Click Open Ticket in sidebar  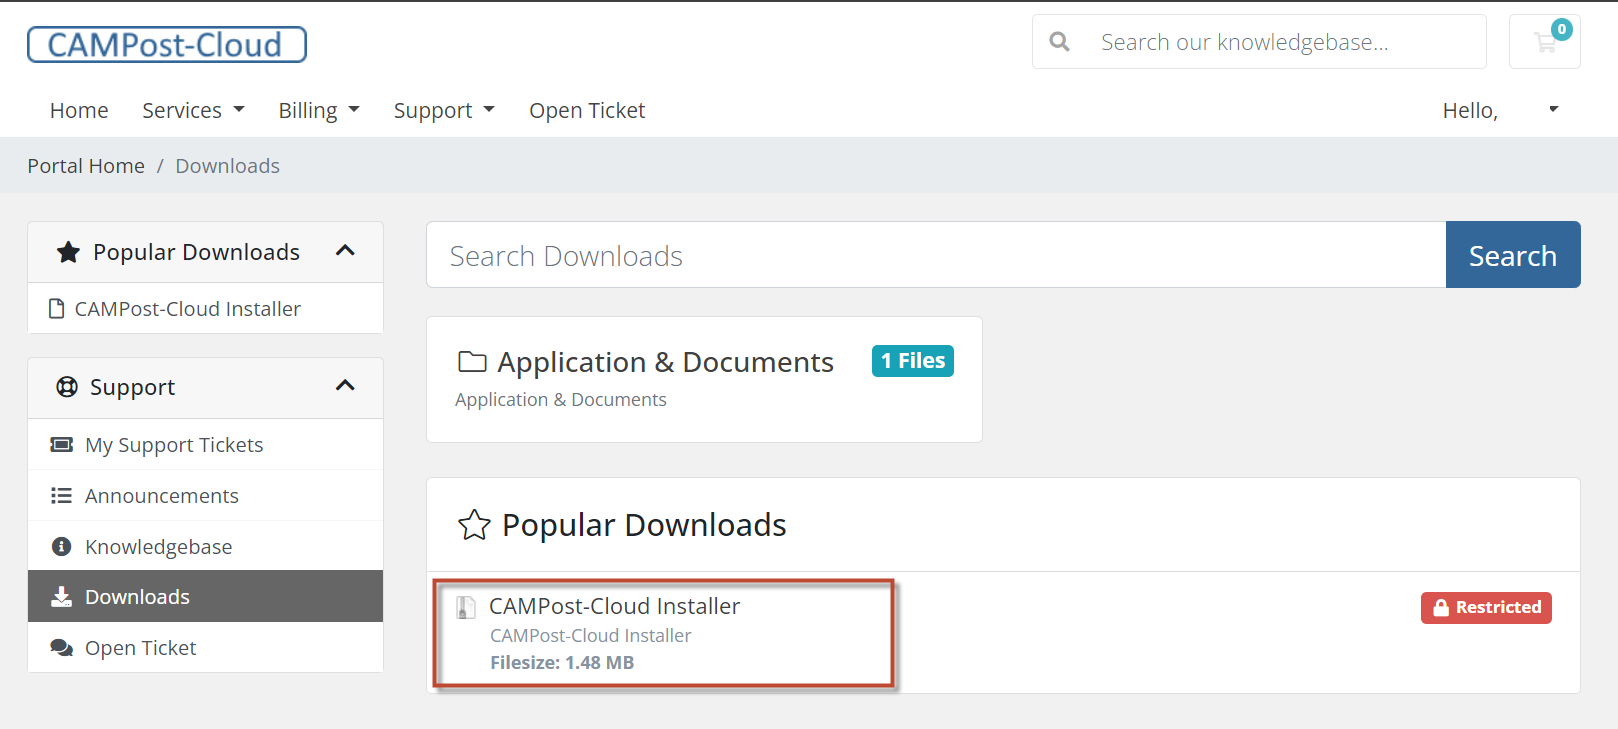pyautogui.click(x=205, y=648)
